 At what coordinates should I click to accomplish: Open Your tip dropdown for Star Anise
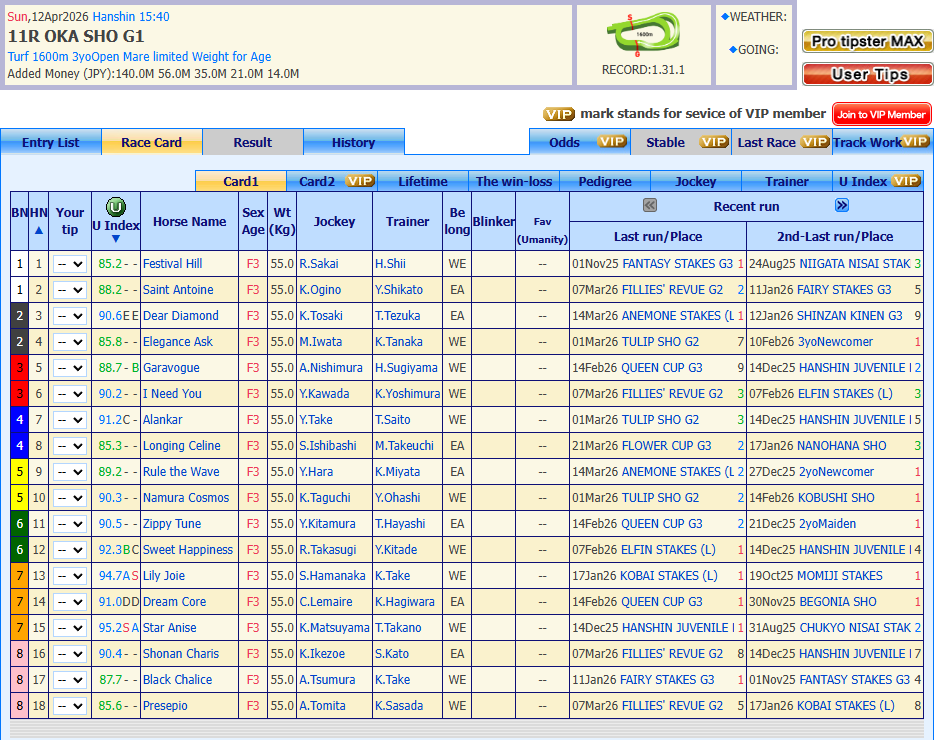[x=70, y=628]
